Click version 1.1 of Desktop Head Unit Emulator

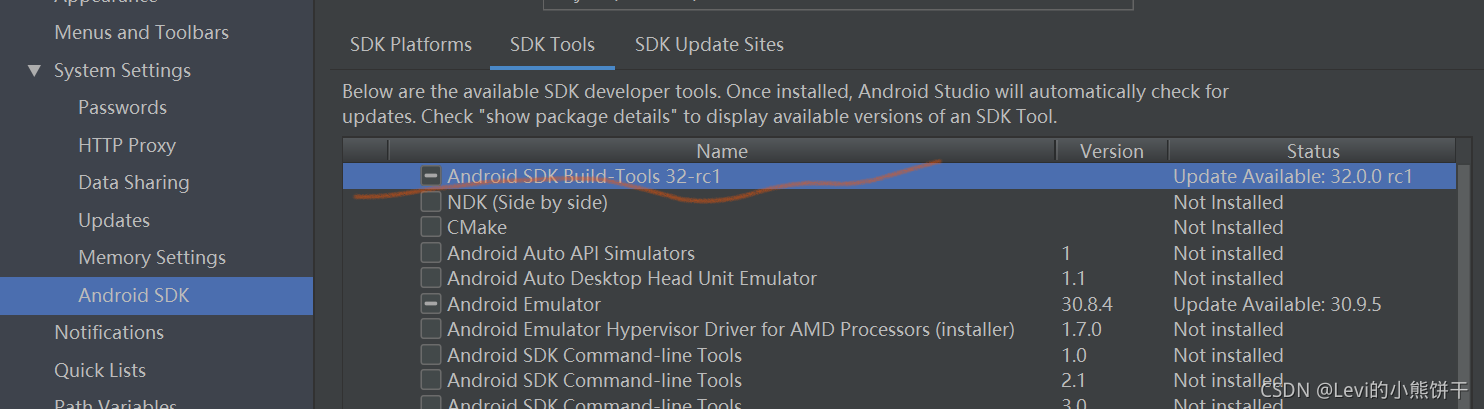1073,278
